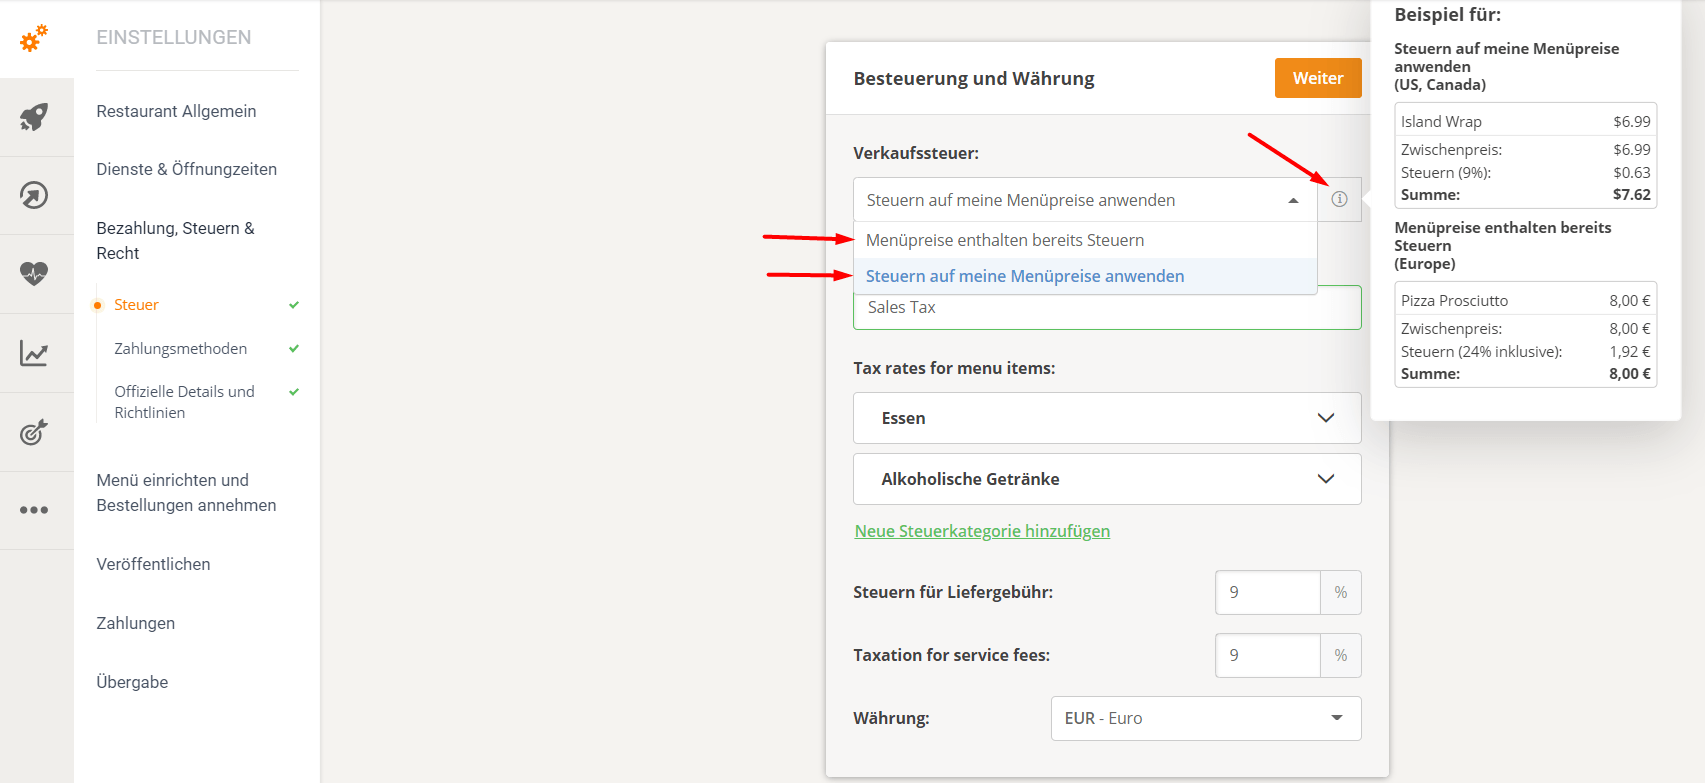Click the green checkmark next to Zahlungsmethoden
The height and width of the screenshot is (783, 1705).
[294, 349]
